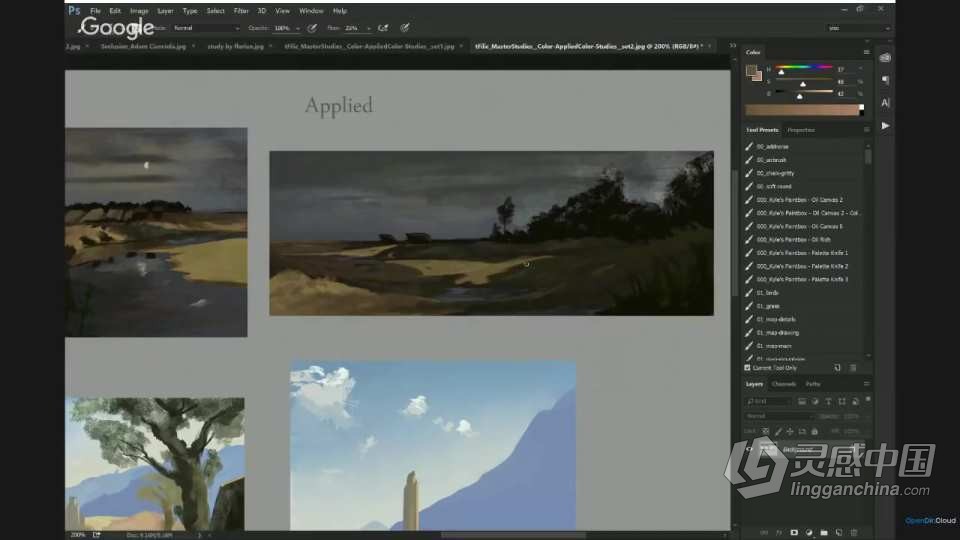Open the layer Kind filter dropdown
This screenshot has width=960, height=540.
point(769,402)
